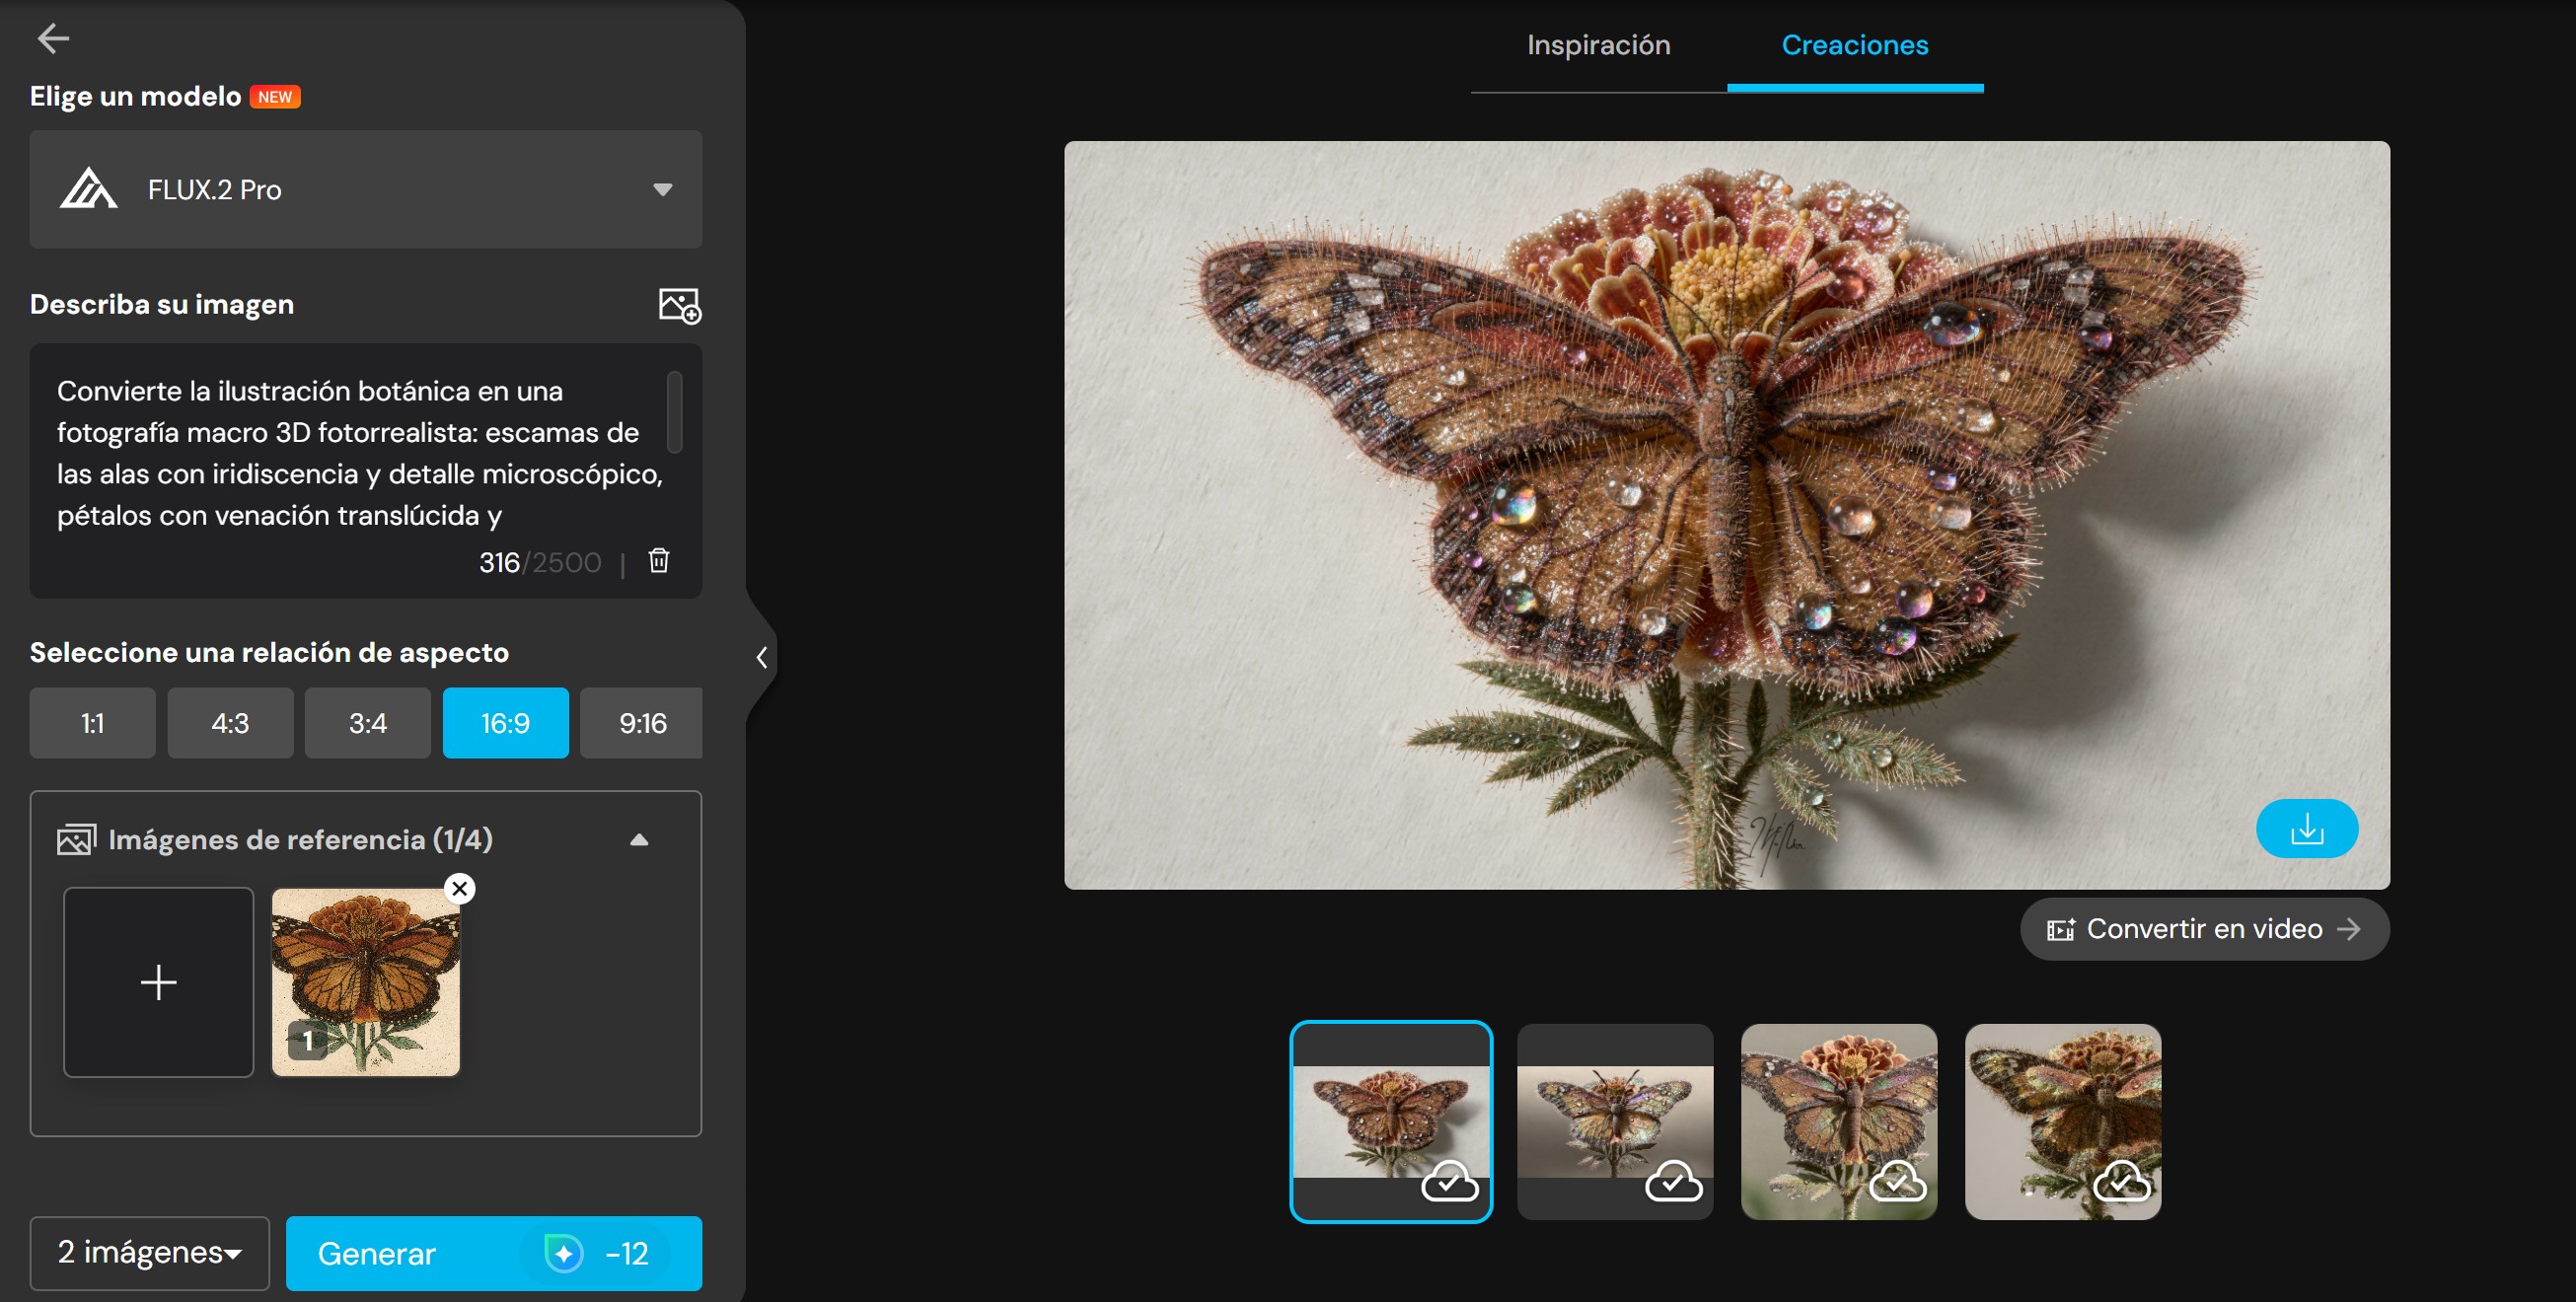Screen dimensions: 2576x1302
Task: Click Convertir en video button
Action: pos(2204,929)
